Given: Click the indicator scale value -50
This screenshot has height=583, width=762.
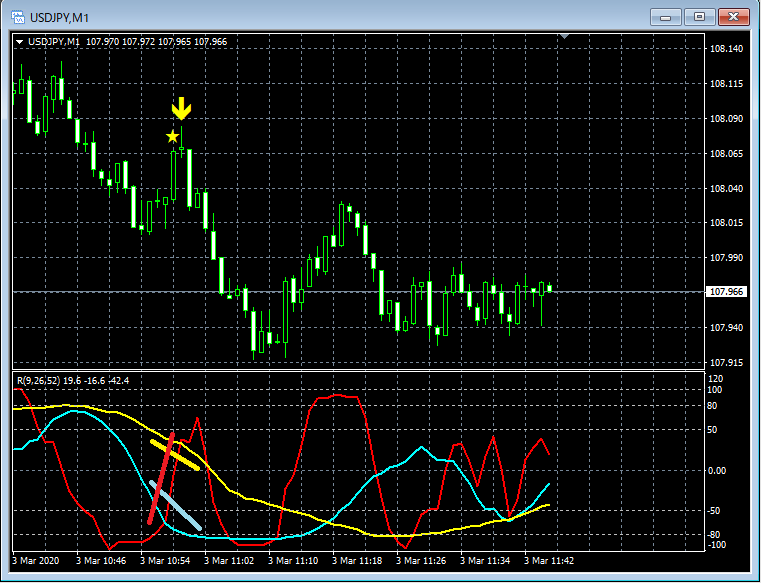Looking at the screenshot, I should [713, 511].
